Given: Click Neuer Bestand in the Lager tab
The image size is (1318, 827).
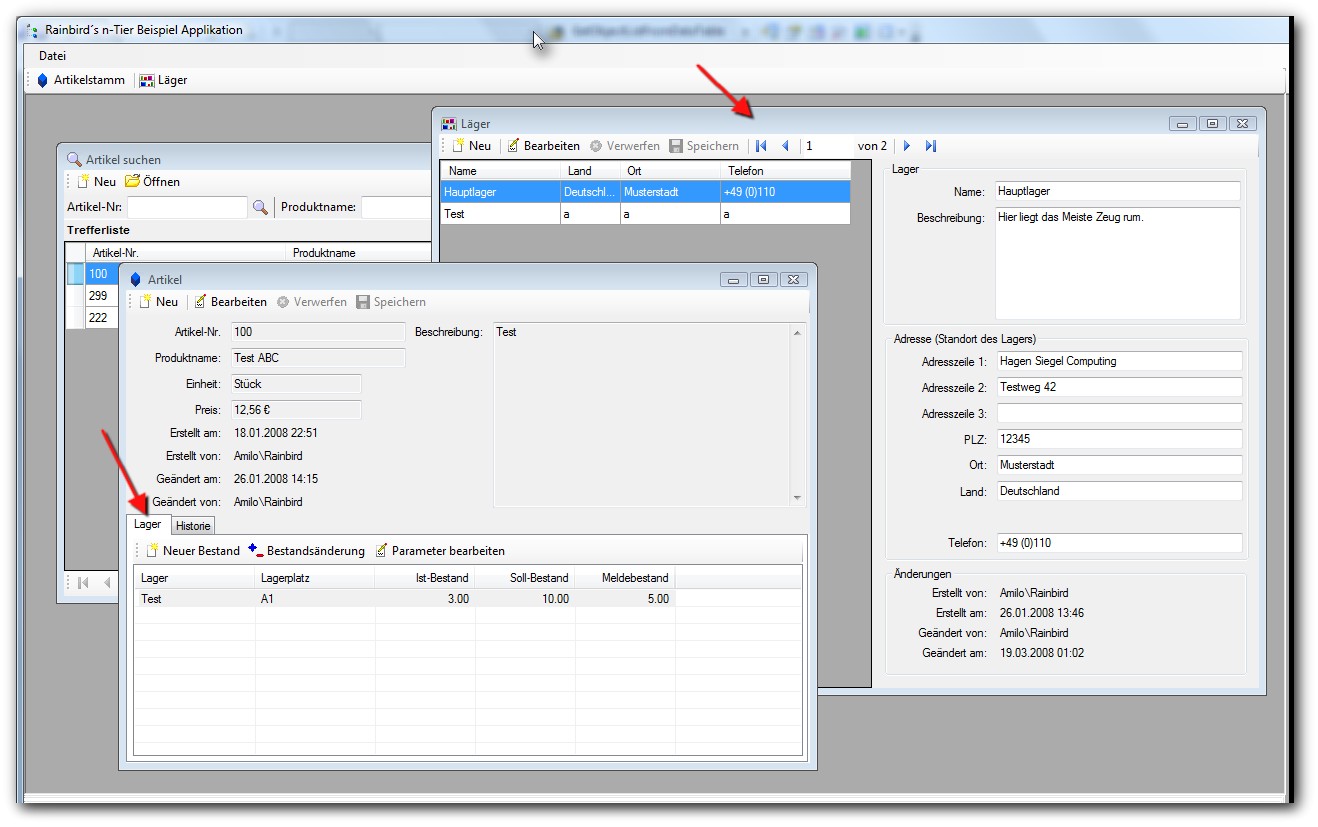Looking at the screenshot, I should [x=193, y=551].
